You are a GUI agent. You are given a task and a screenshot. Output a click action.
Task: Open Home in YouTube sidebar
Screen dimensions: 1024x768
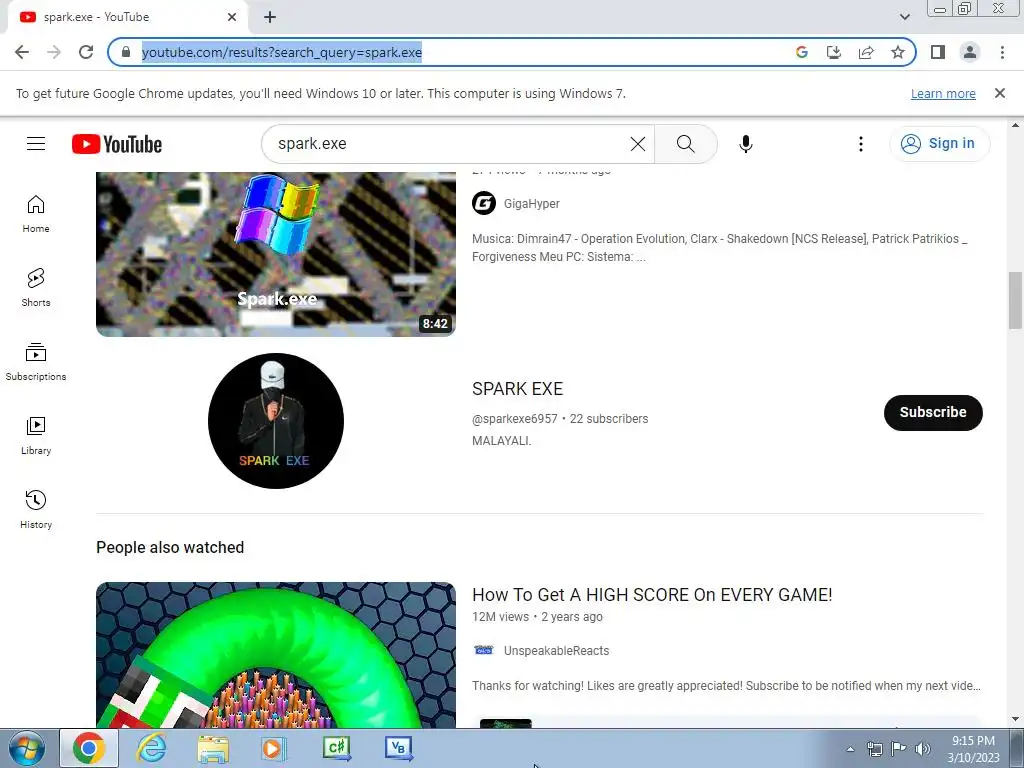pyautogui.click(x=36, y=214)
